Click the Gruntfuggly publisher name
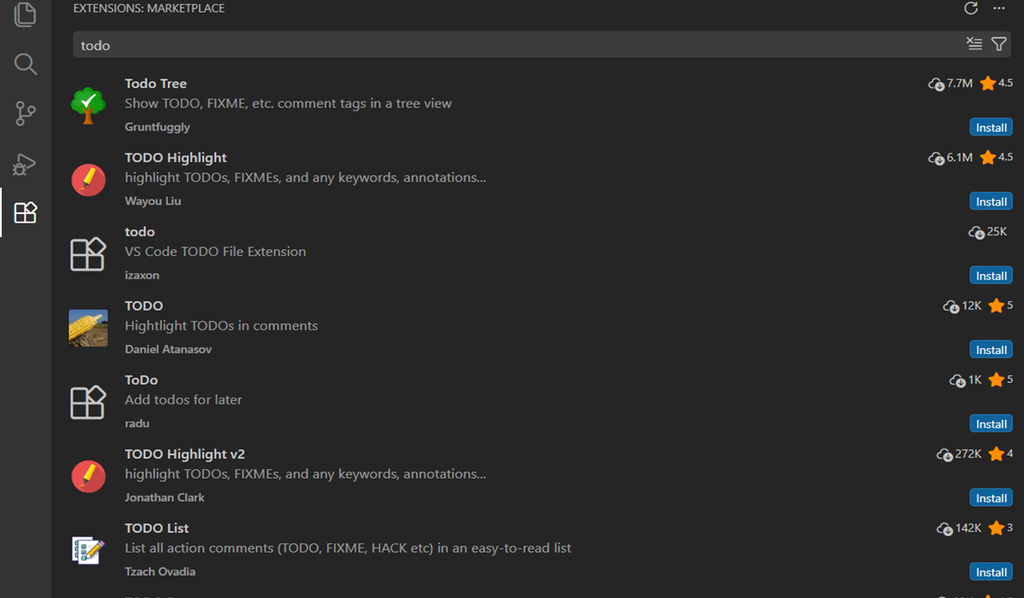1024x598 pixels. point(157,127)
